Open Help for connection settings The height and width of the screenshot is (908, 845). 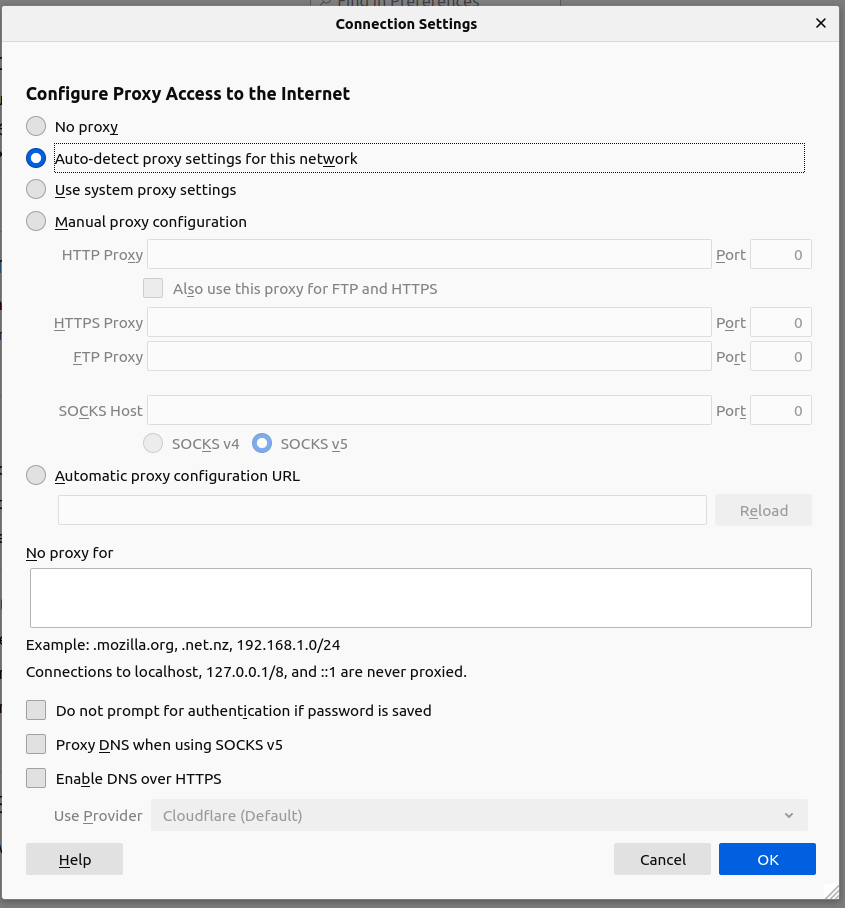click(x=74, y=859)
